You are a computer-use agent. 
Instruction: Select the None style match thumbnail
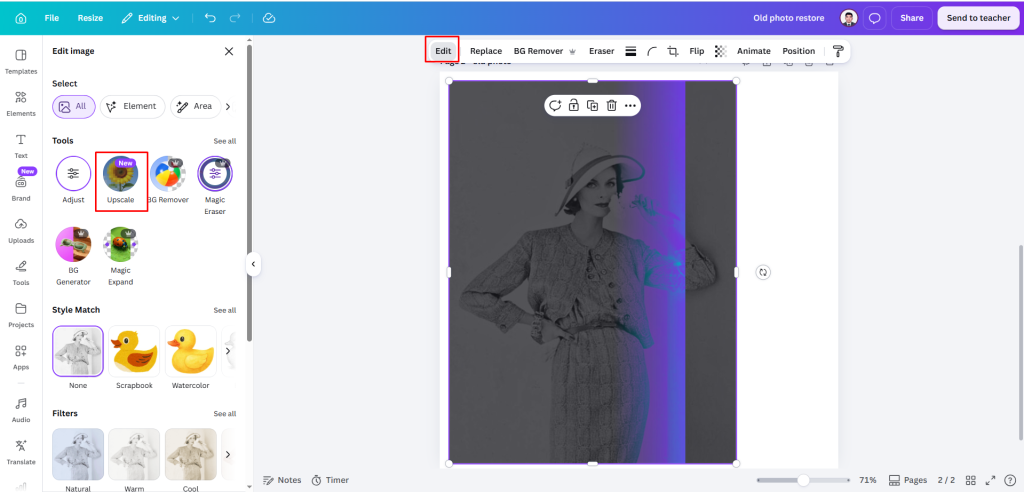click(78, 351)
